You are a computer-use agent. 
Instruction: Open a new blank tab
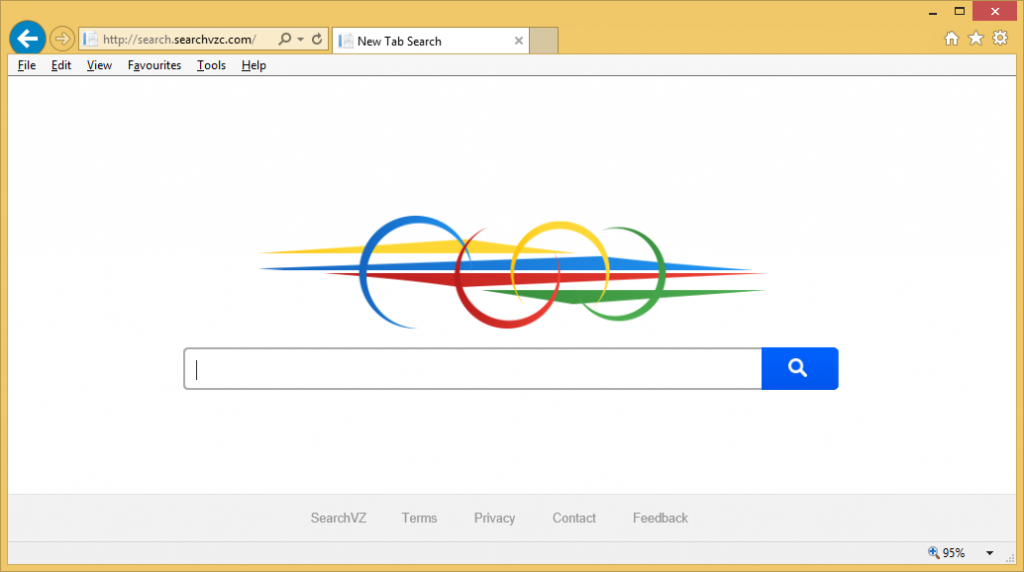tap(543, 41)
